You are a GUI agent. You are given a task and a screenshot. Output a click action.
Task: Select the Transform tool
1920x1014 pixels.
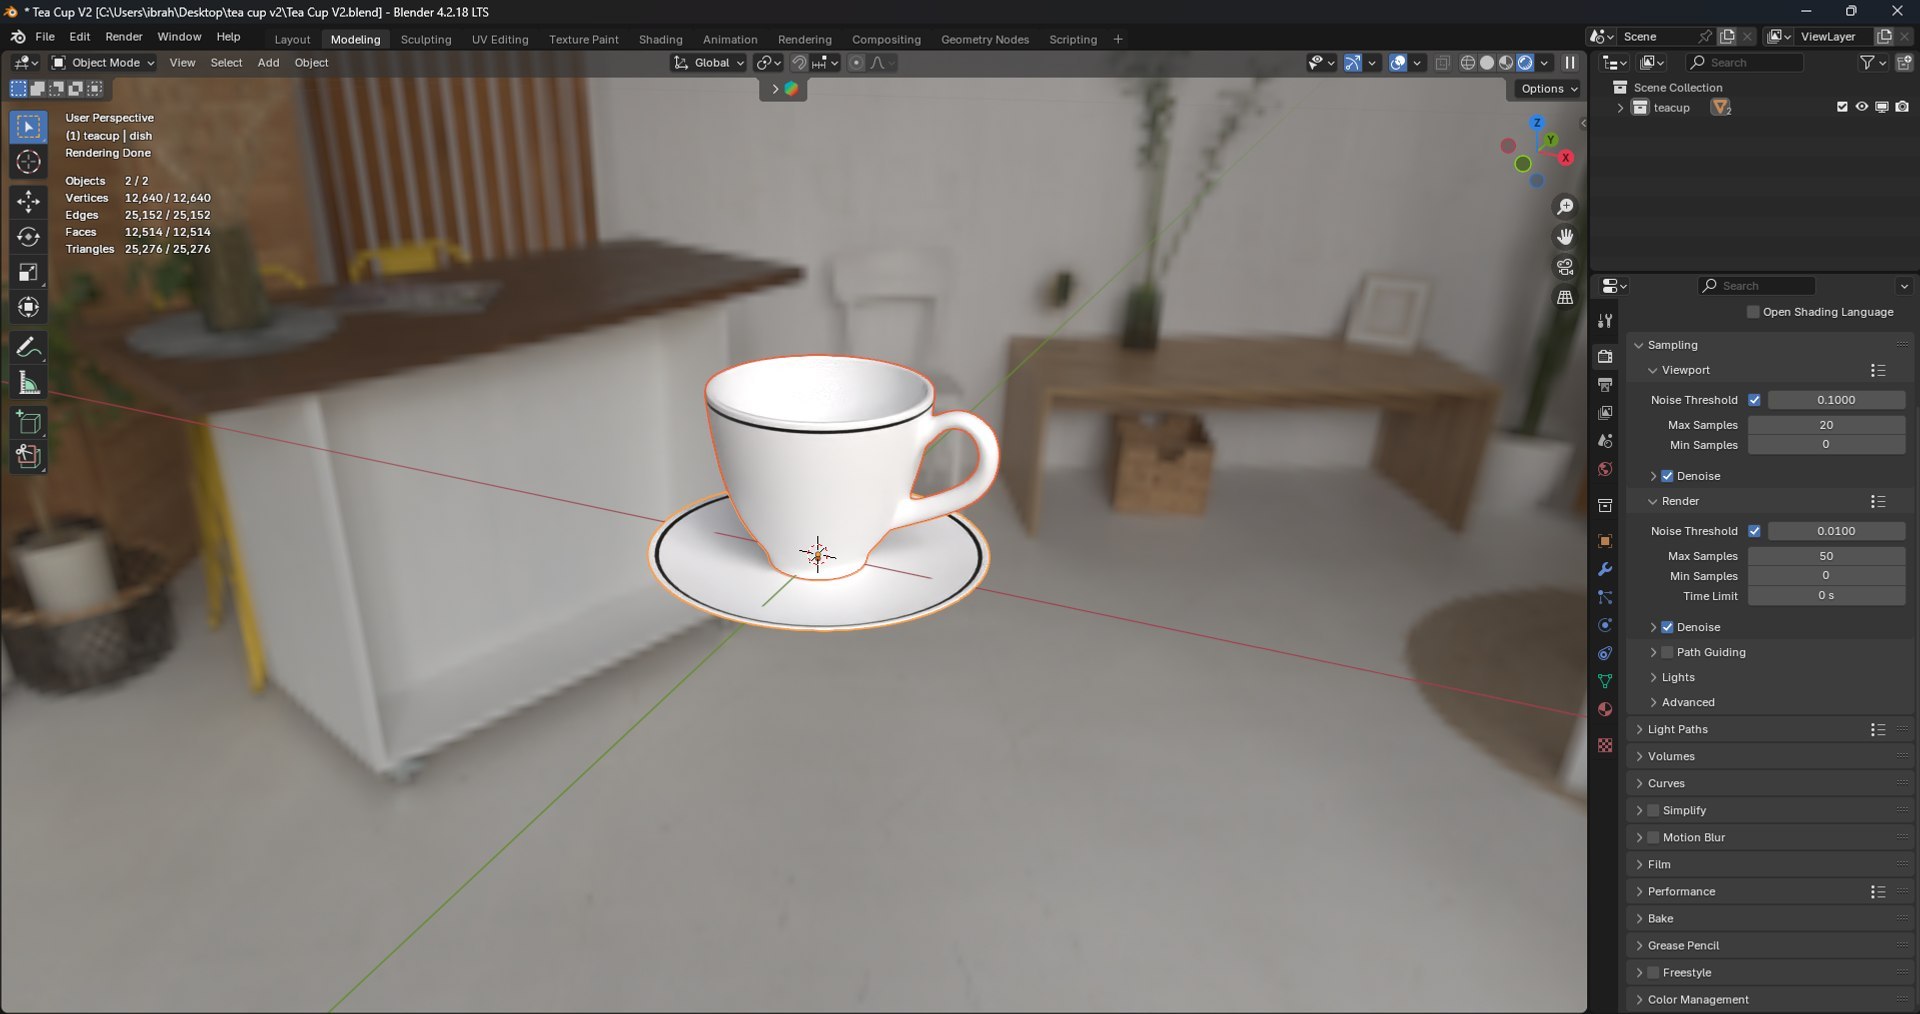click(x=28, y=307)
